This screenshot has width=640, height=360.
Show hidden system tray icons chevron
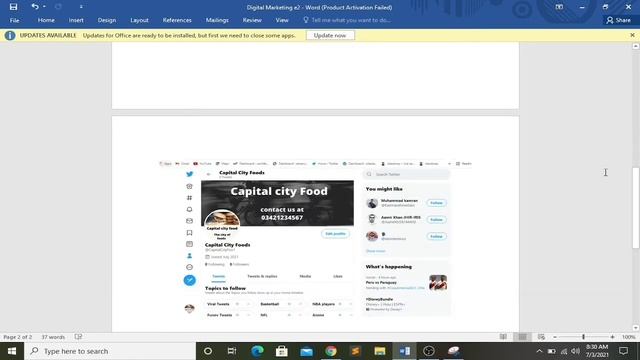[x=539, y=351]
